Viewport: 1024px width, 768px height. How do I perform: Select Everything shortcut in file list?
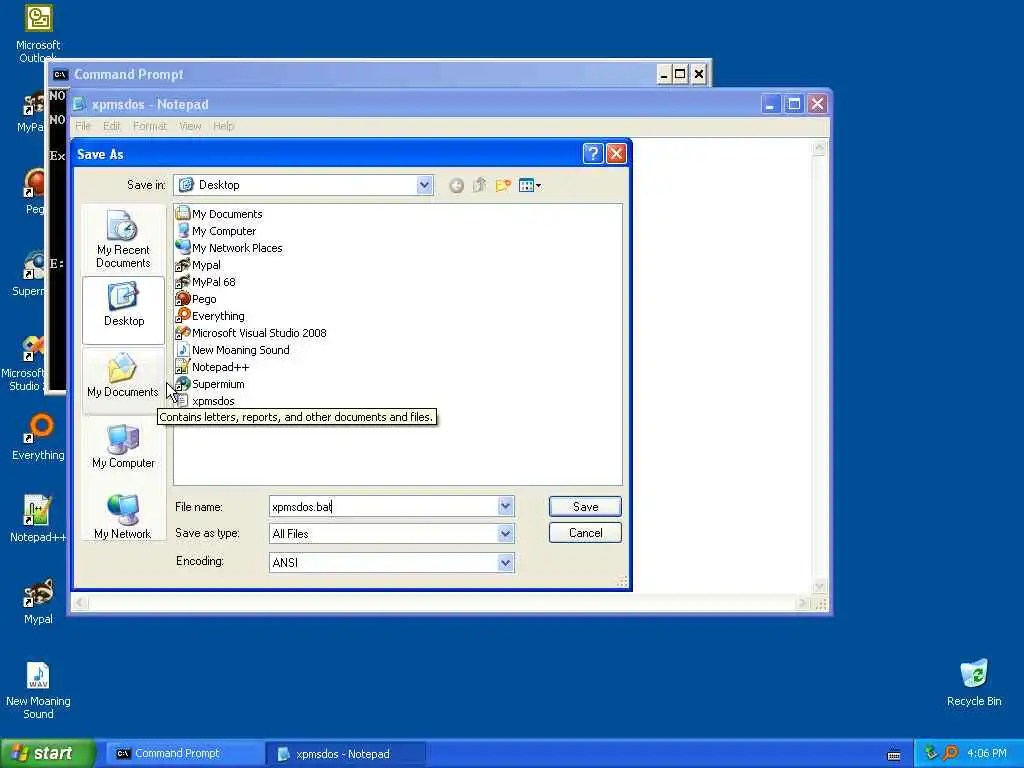tap(210, 316)
